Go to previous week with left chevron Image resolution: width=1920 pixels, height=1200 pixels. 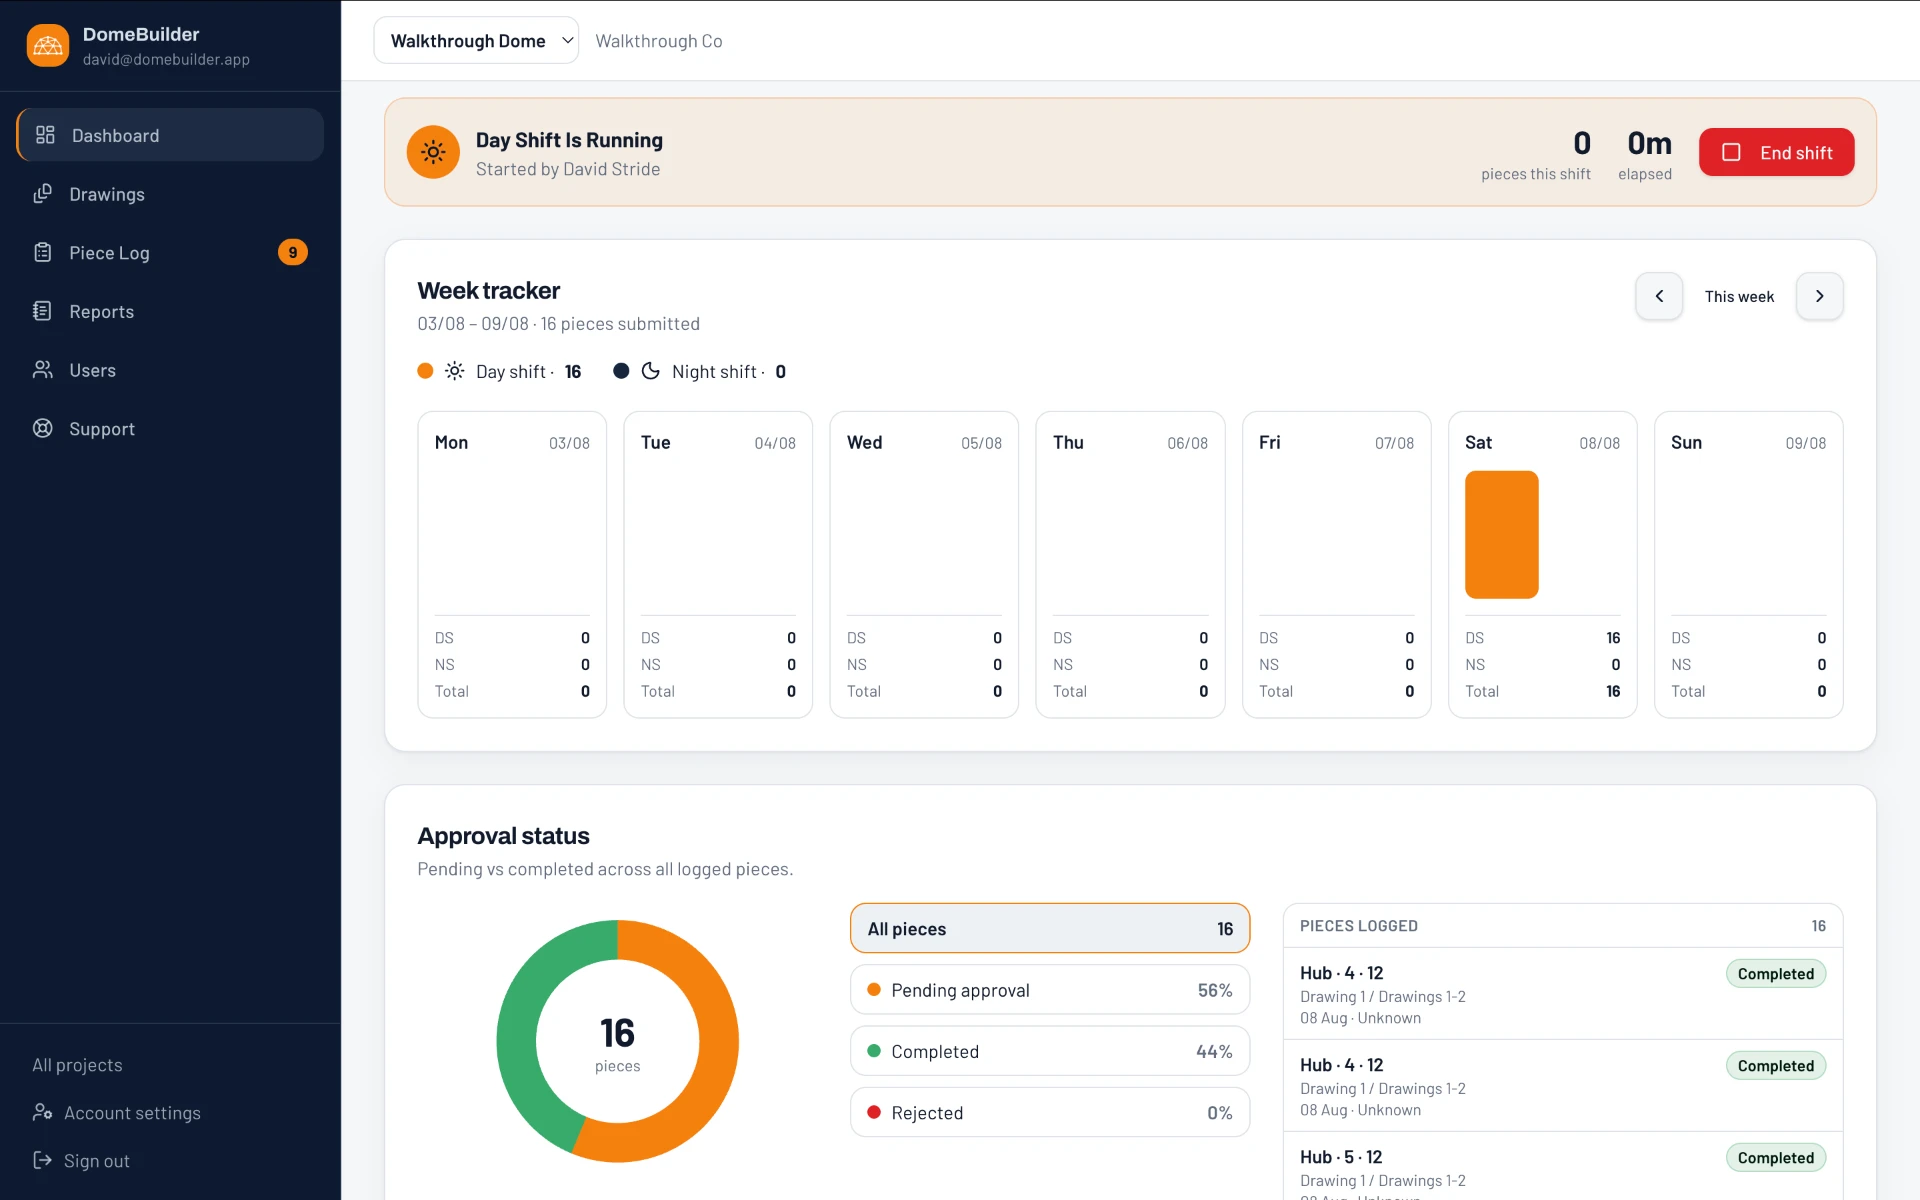tap(1659, 296)
